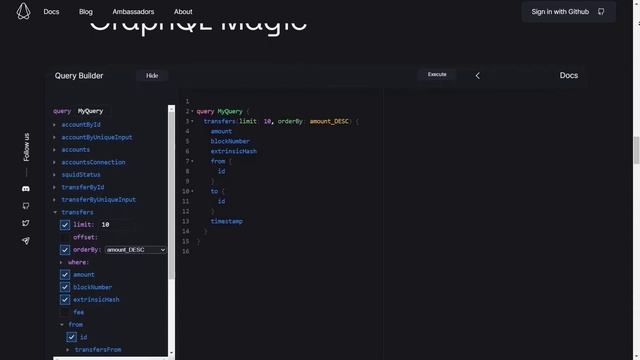Go to Ambassadors in the header
Screen dimensions: 640x360
tap(133, 12)
